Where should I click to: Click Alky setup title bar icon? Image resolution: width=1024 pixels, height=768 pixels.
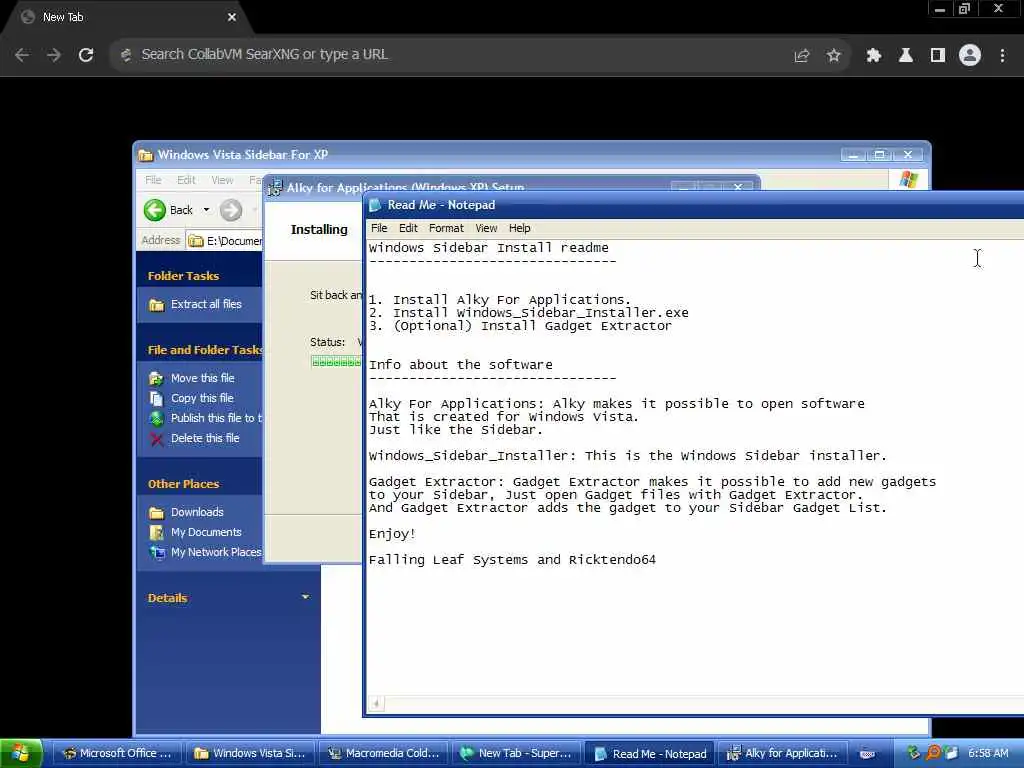click(275, 188)
